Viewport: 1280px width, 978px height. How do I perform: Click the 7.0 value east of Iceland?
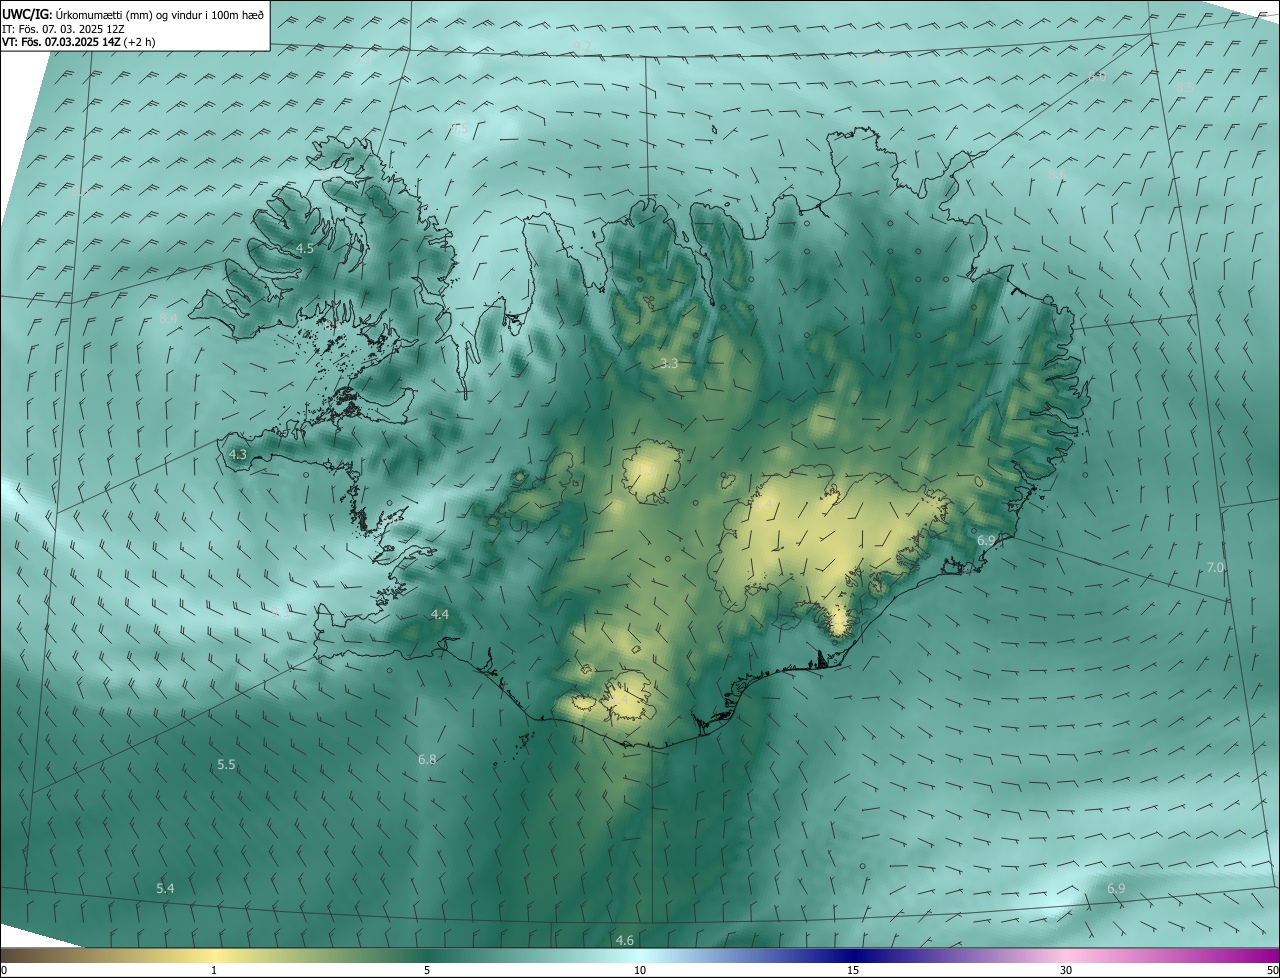point(1215,567)
